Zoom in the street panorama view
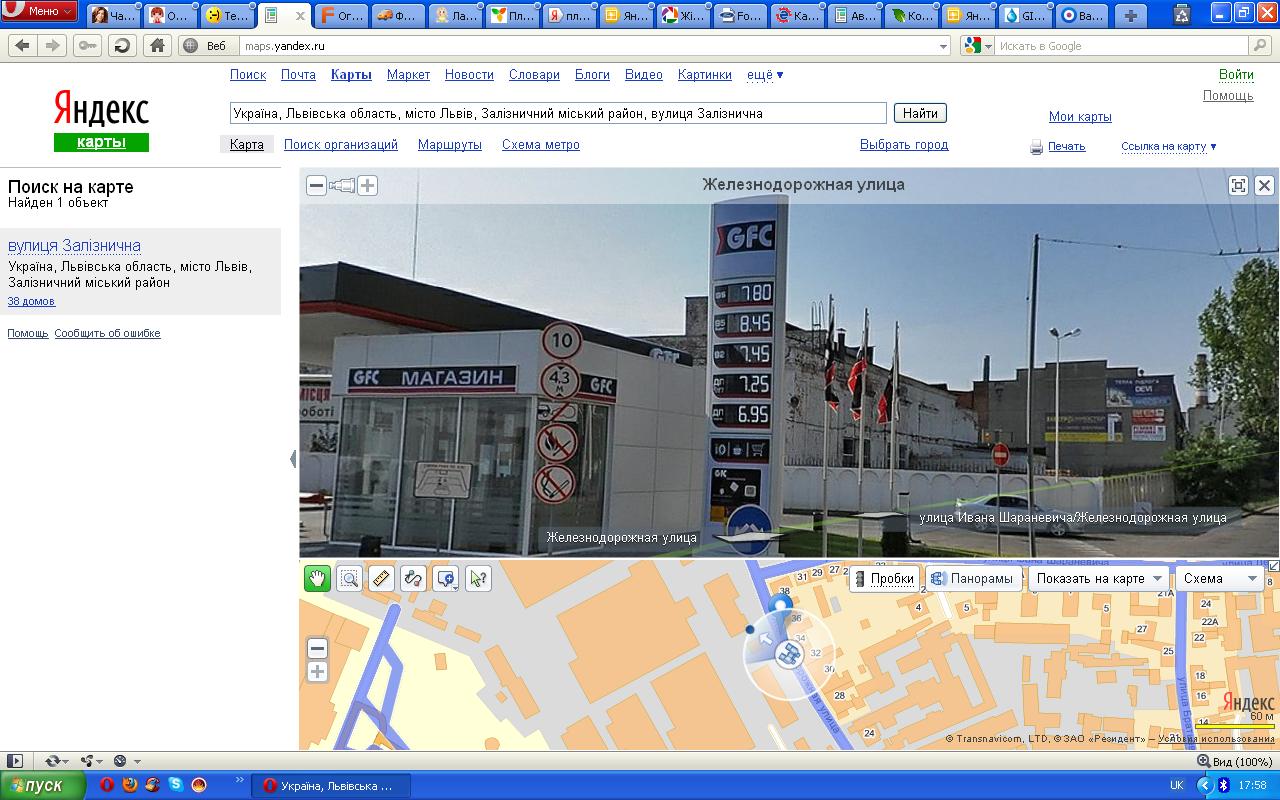The width and height of the screenshot is (1280, 800). coord(368,185)
